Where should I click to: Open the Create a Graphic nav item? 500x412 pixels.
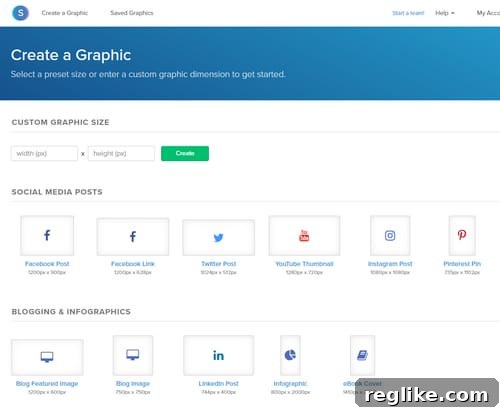[x=65, y=13]
